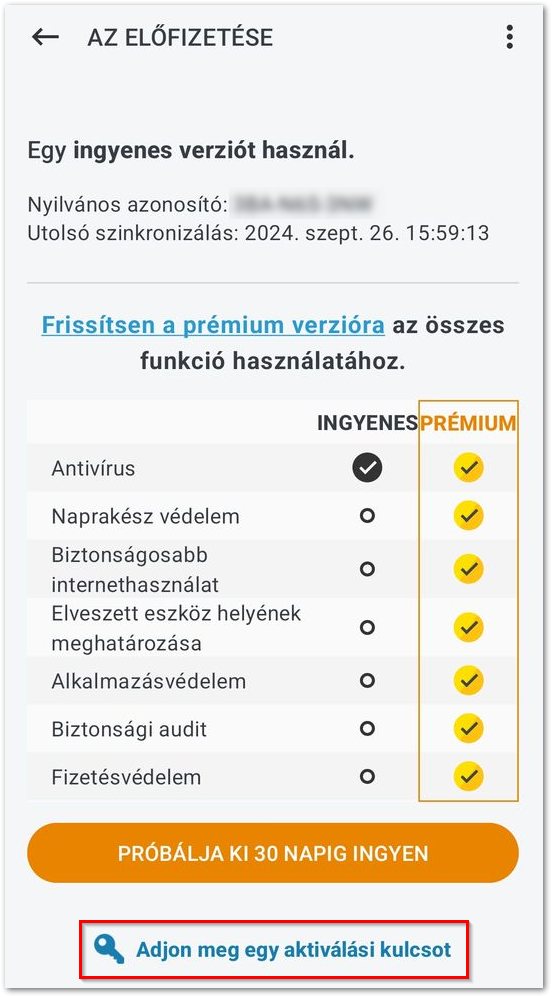Open Frissítsen a prémium verzióra link
Image resolution: width=552 pixels, height=997 pixels.
(x=213, y=325)
